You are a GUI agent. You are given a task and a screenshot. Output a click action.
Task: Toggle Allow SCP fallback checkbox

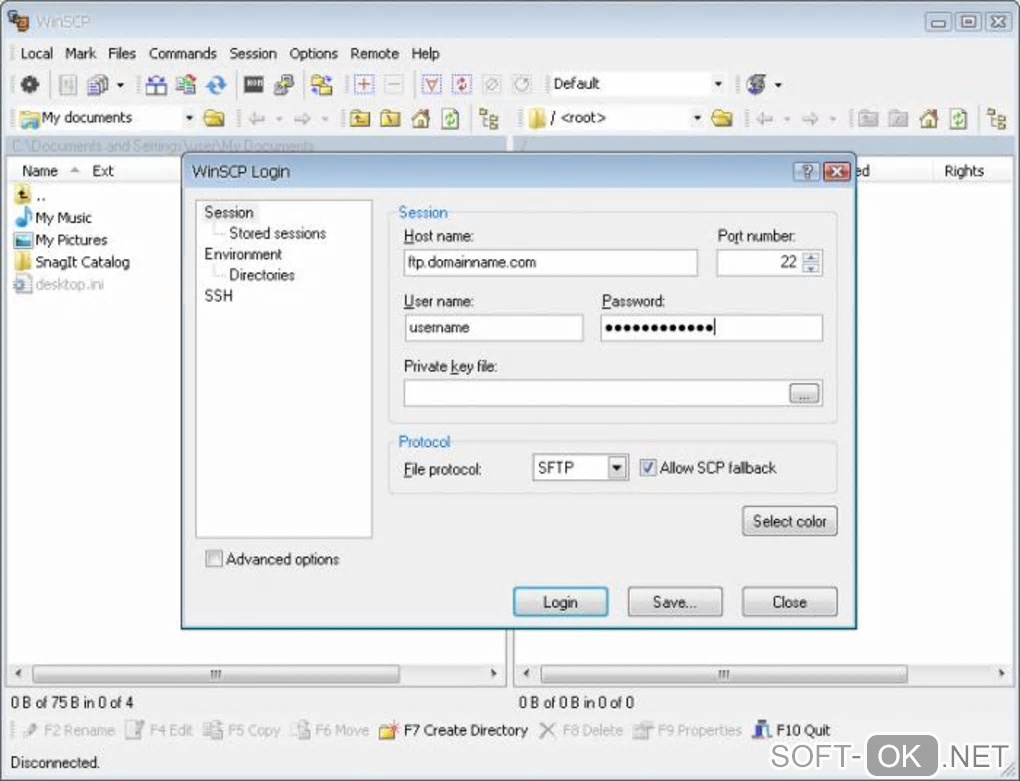[647, 468]
